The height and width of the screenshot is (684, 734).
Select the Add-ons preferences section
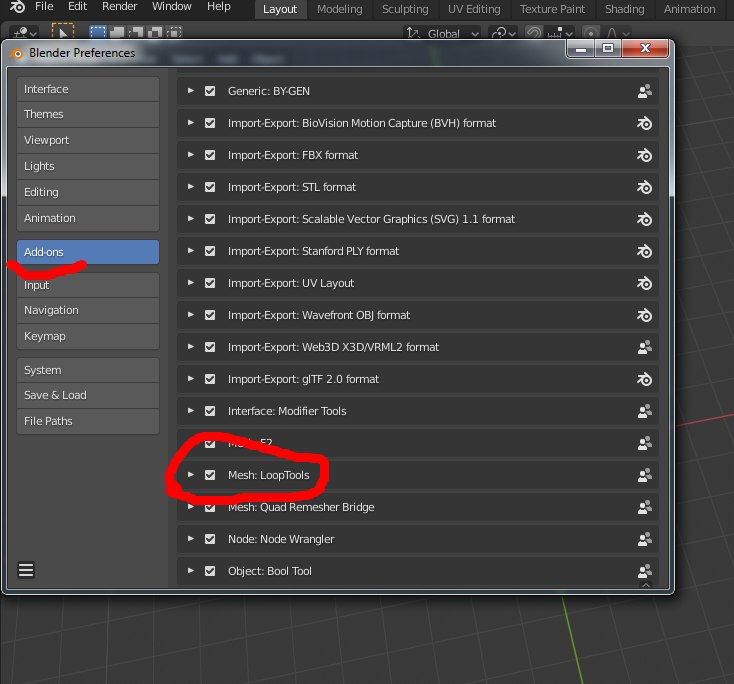(x=88, y=252)
